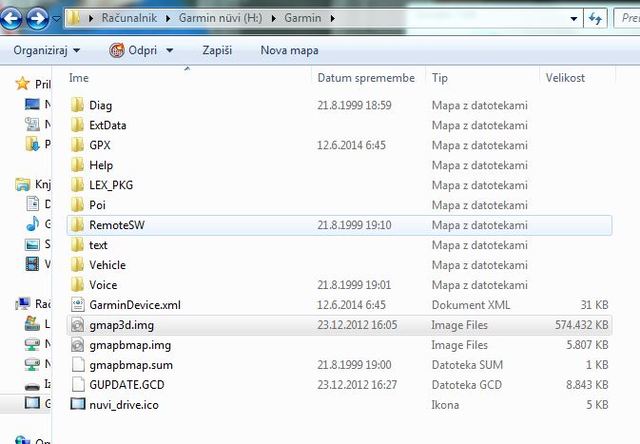The height and width of the screenshot is (444, 640).
Task: Expand arrow after Računalnik breadcrumb
Action: pos(168,18)
